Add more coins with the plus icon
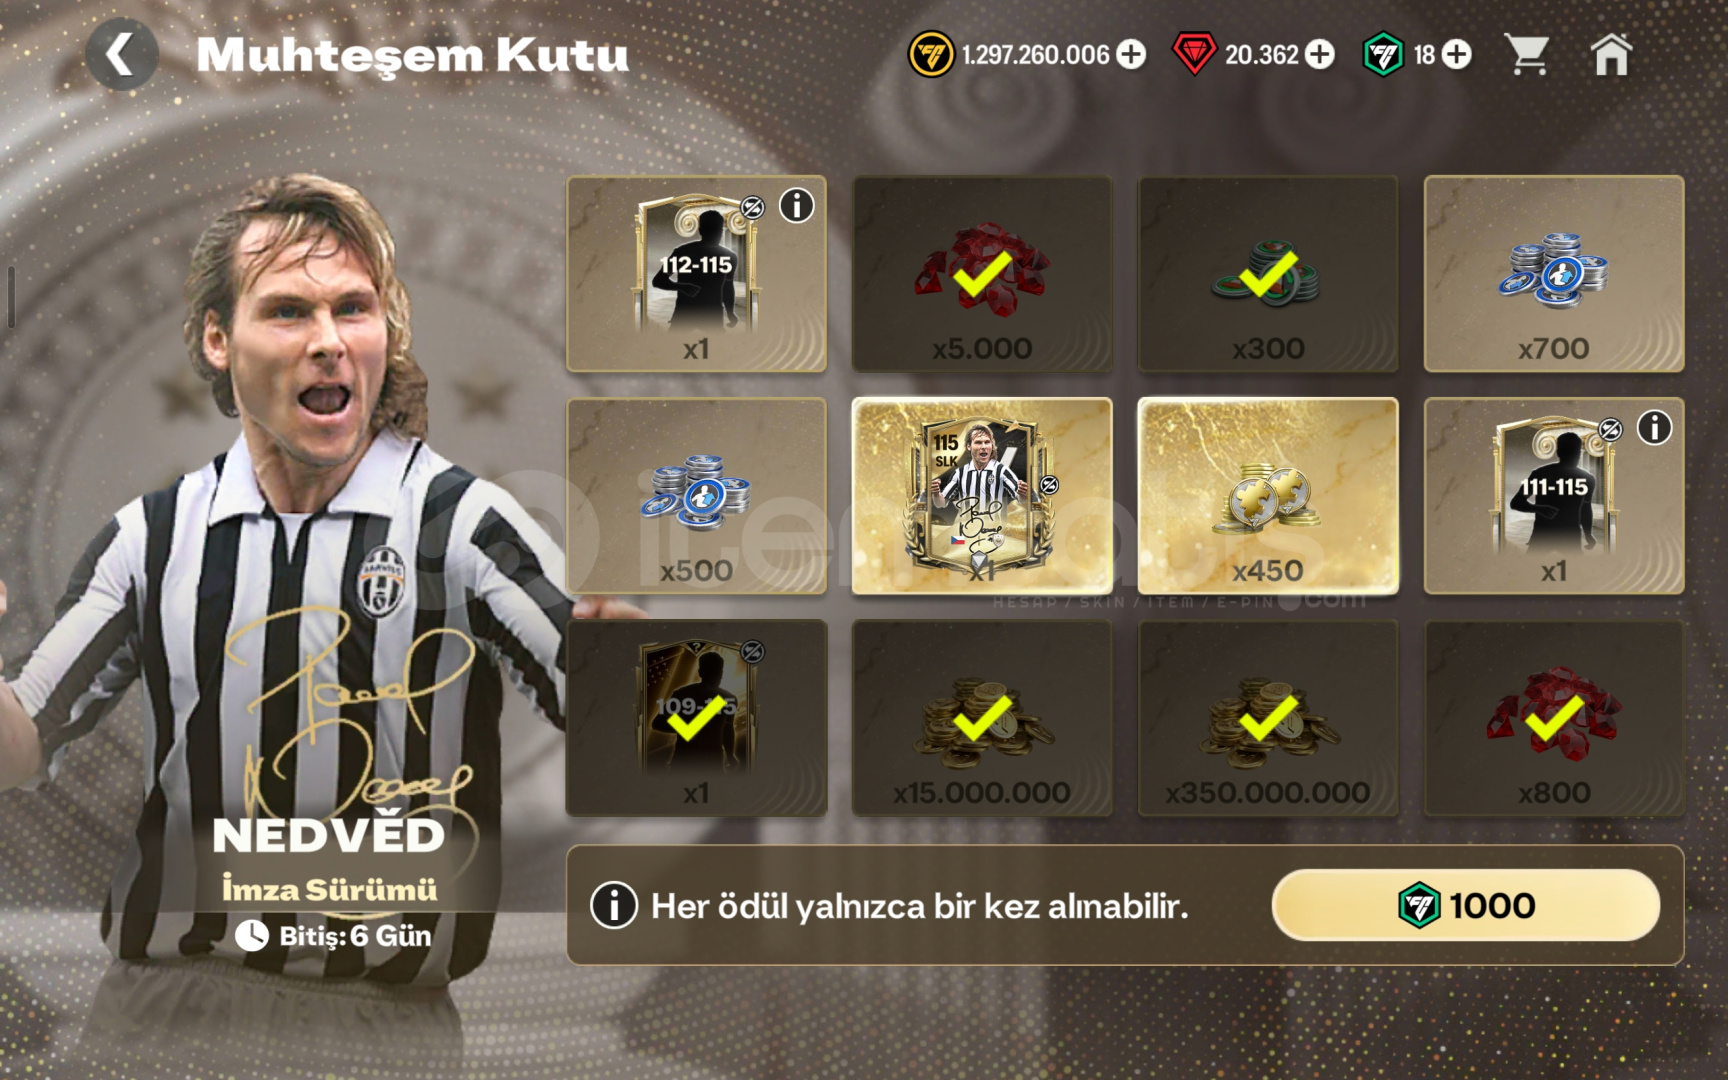1728x1080 pixels. (x=1131, y=54)
